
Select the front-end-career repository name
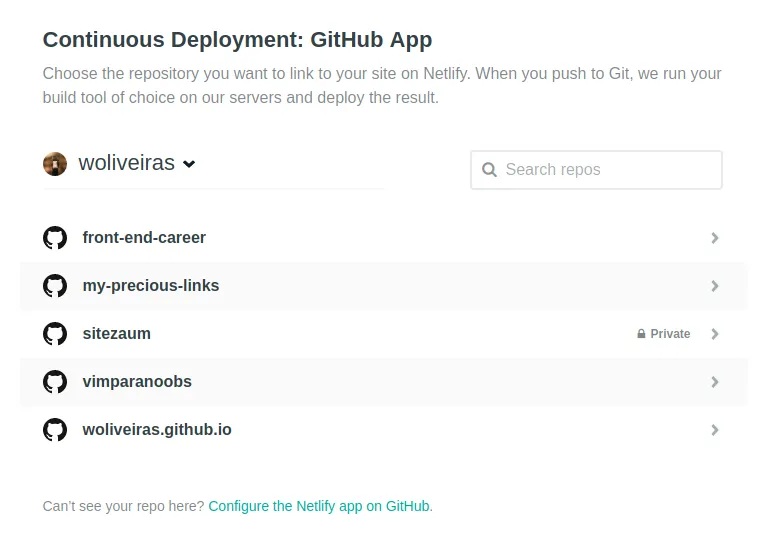pos(144,238)
